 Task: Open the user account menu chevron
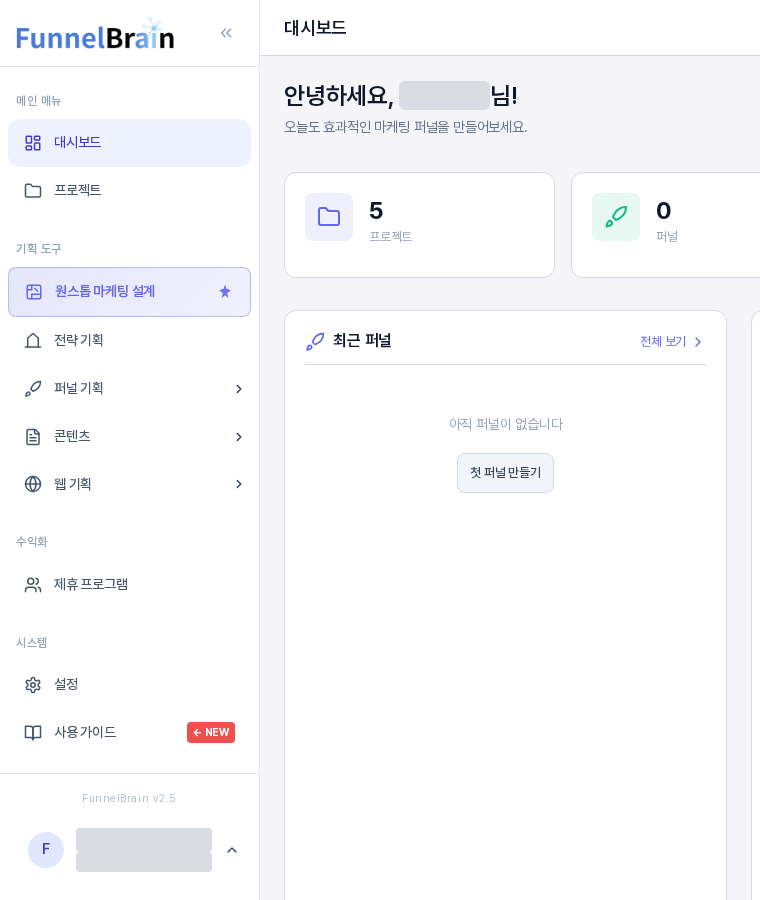point(232,850)
